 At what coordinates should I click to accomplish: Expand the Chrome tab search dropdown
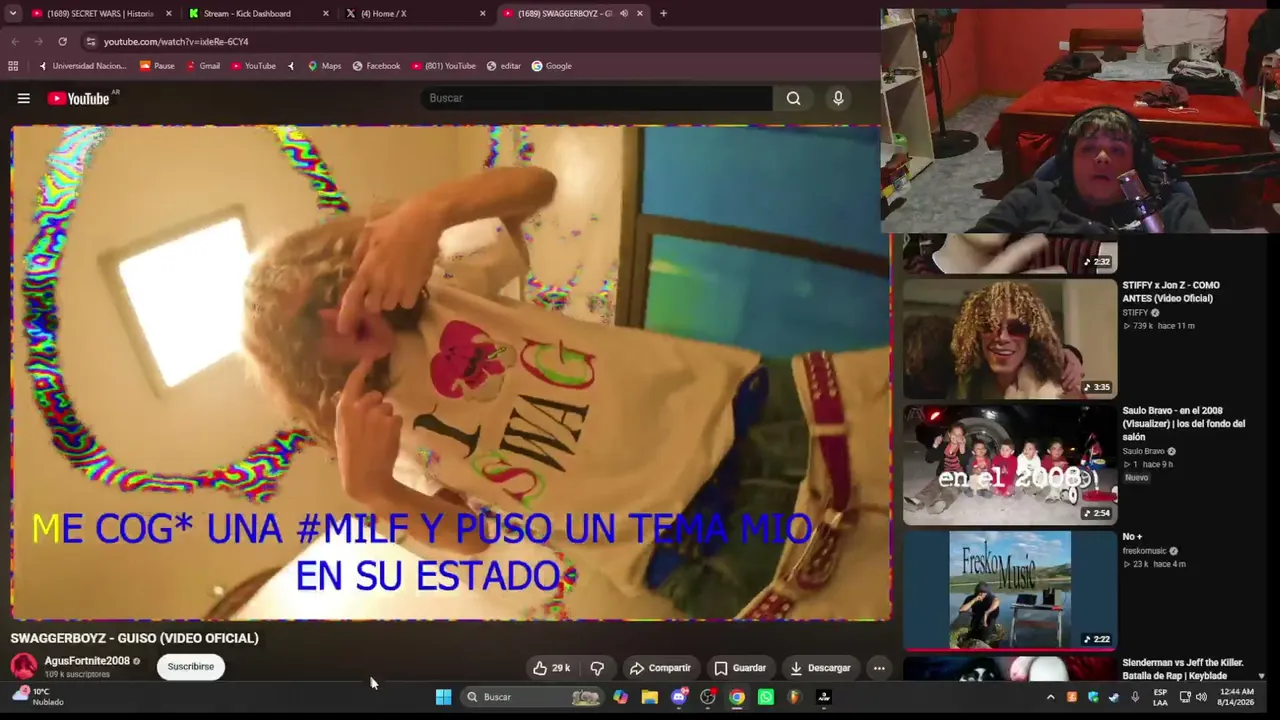(x=12, y=13)
